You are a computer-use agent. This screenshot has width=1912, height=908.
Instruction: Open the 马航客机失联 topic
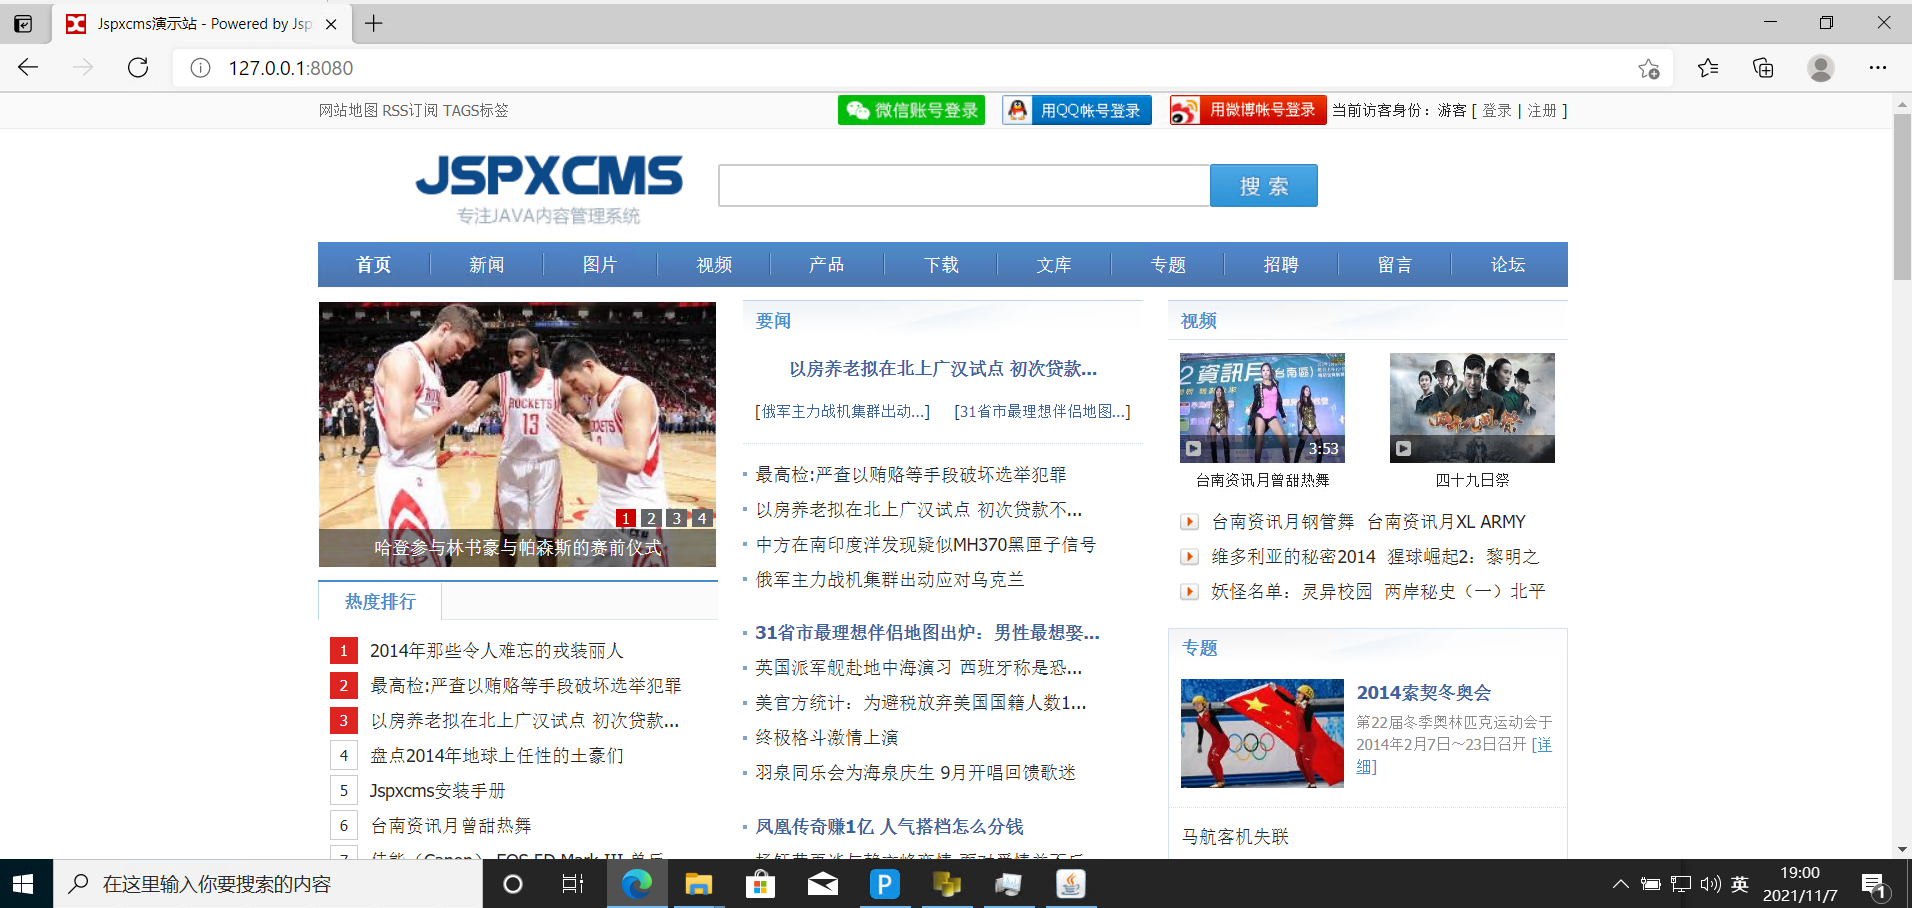pyautogui.click(x=1235, y=836)
